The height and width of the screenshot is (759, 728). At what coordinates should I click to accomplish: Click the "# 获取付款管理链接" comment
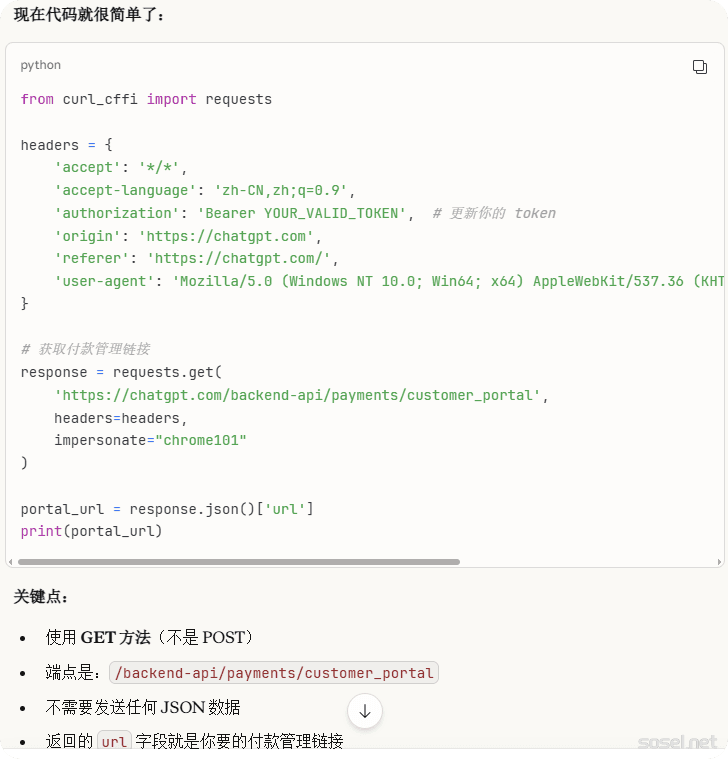(85, 349)
